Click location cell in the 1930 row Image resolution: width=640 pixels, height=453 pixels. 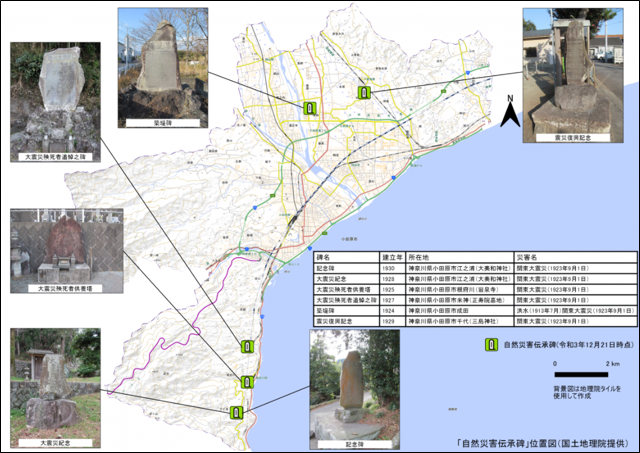coord(460,268)
